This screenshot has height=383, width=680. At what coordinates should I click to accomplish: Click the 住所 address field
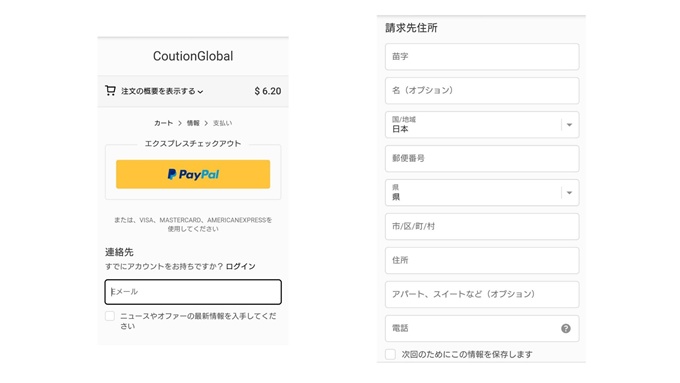(482, 261)
